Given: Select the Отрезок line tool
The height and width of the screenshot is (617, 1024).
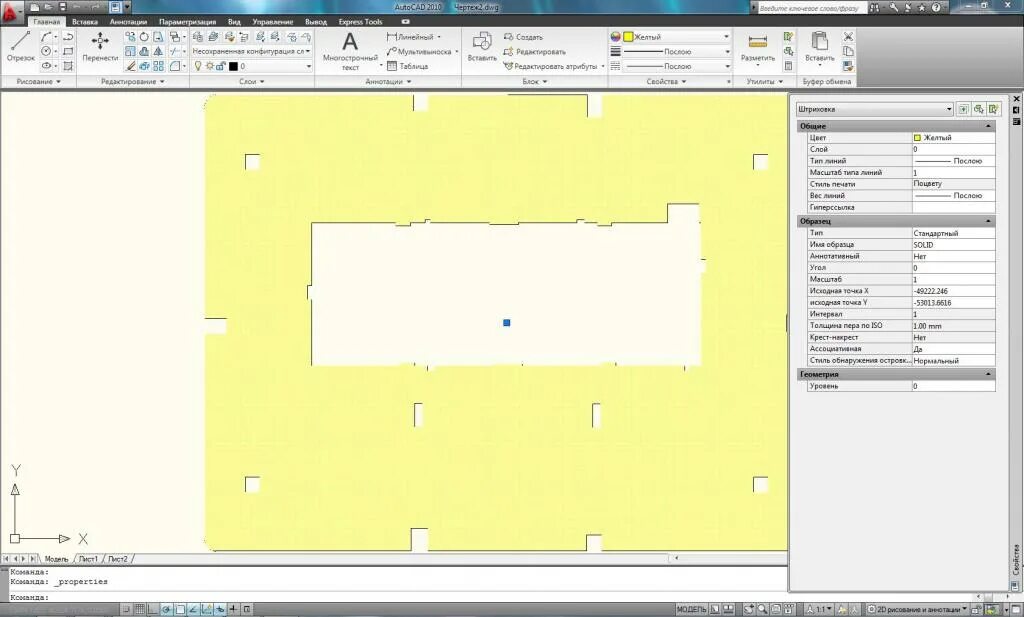Looking at the screenshot, I should (20, 47).
